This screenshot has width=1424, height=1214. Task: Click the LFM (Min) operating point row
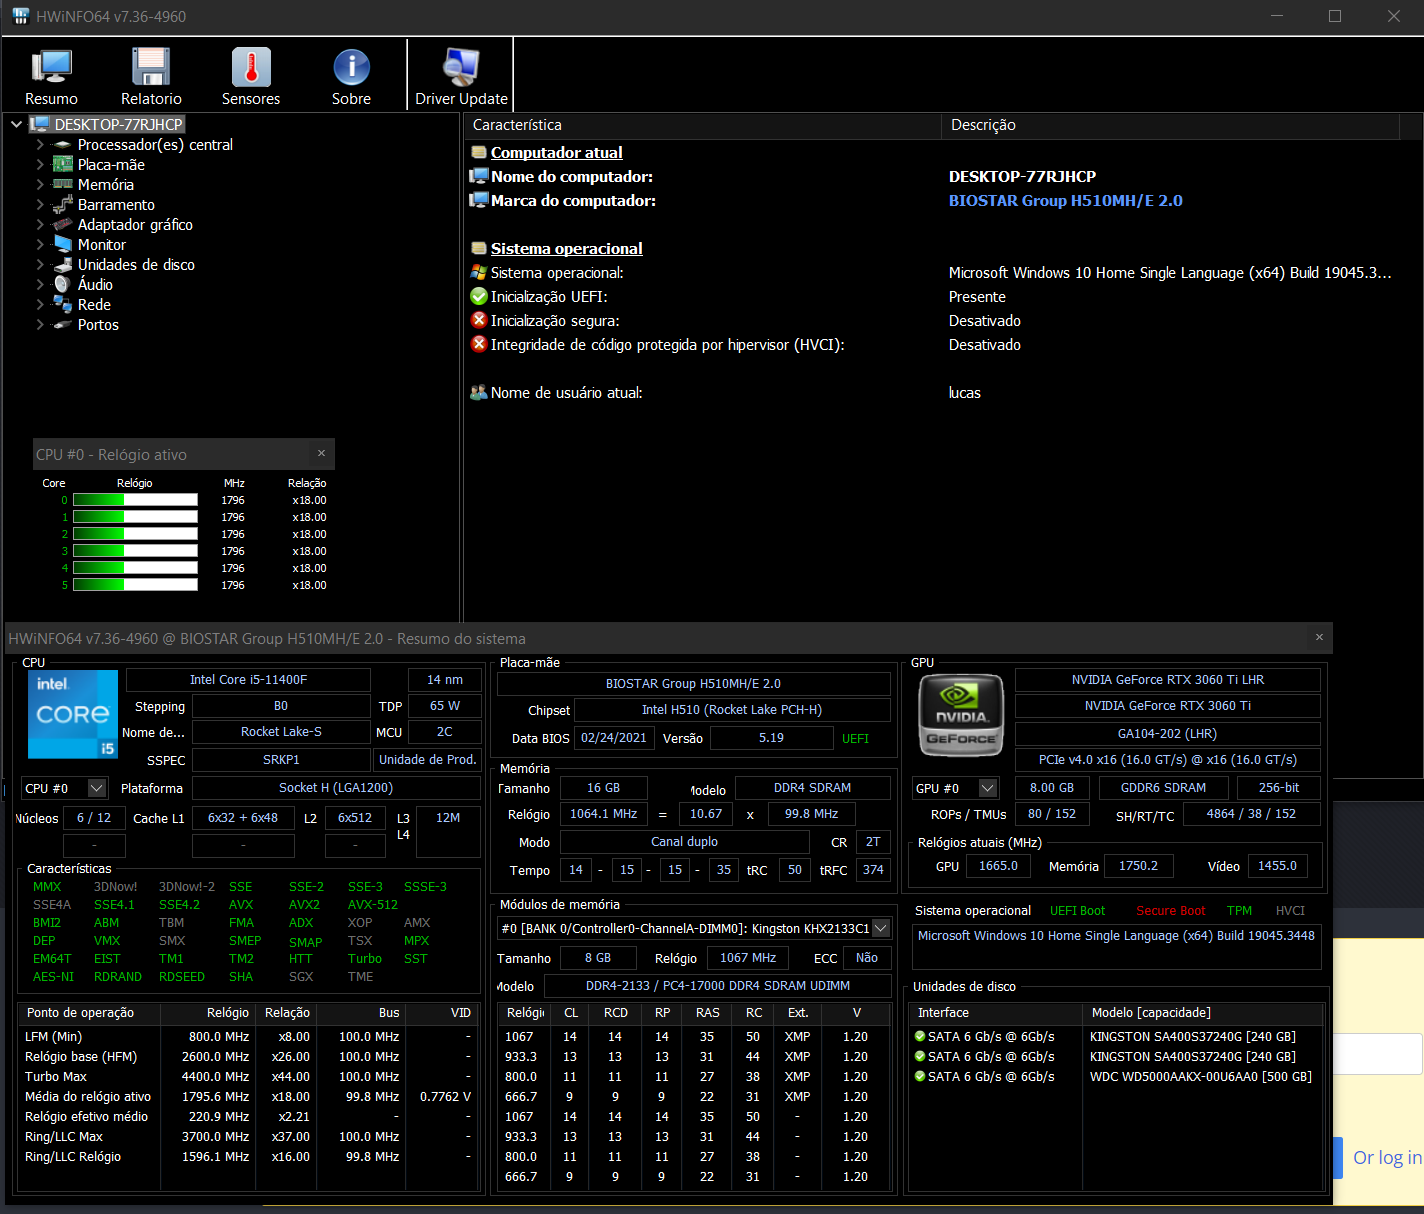coord(248,1037)
